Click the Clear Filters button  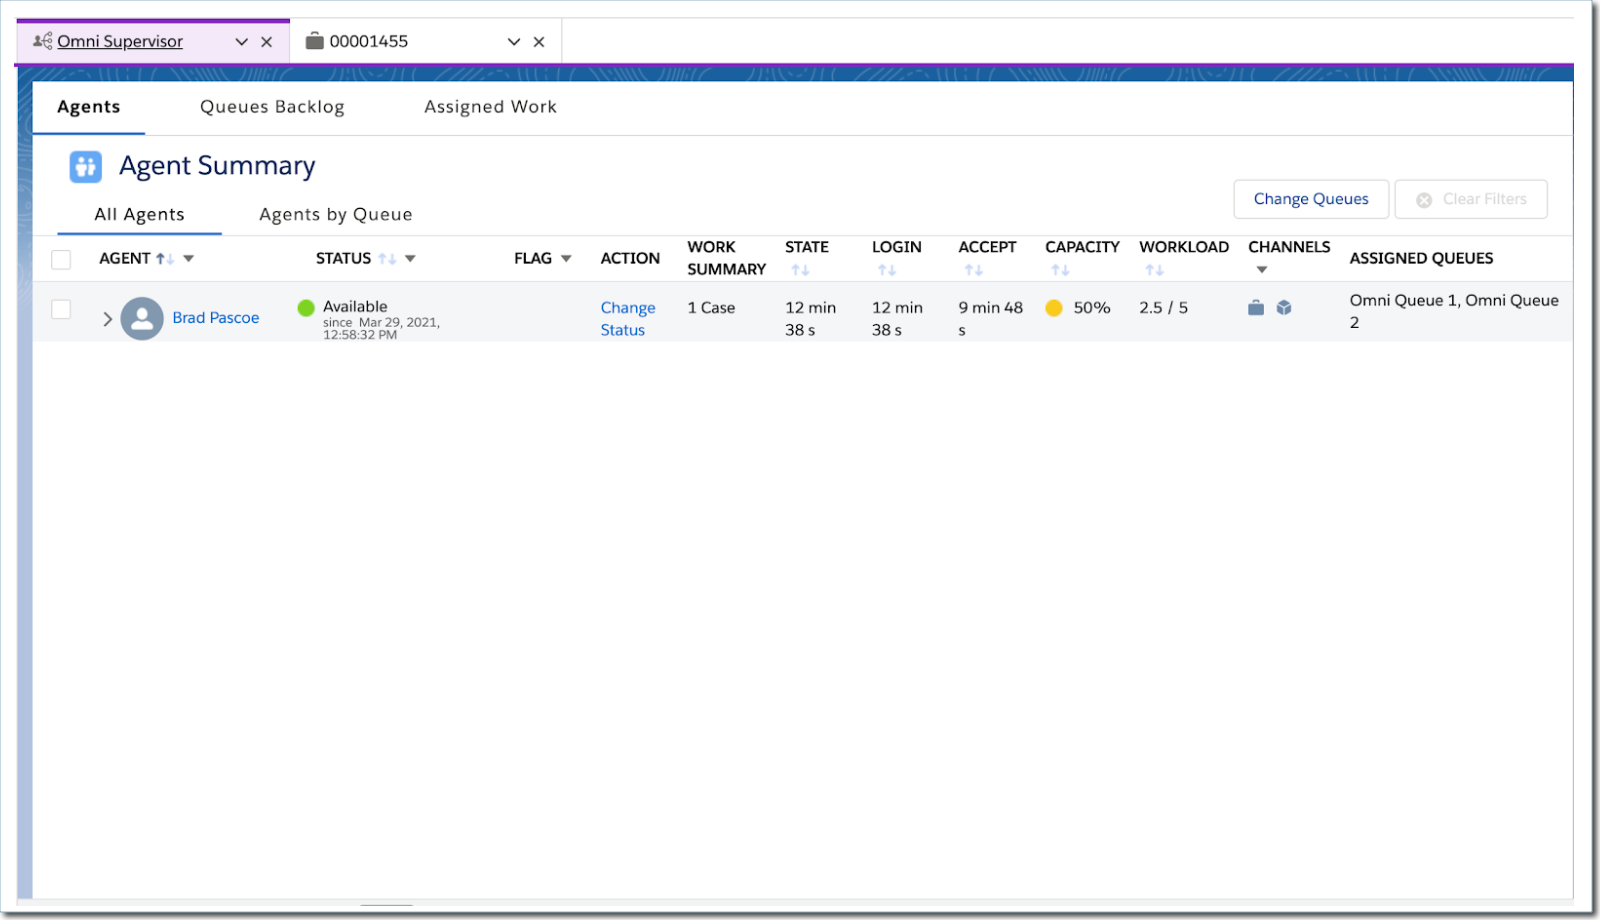(x=1471, y=199)
